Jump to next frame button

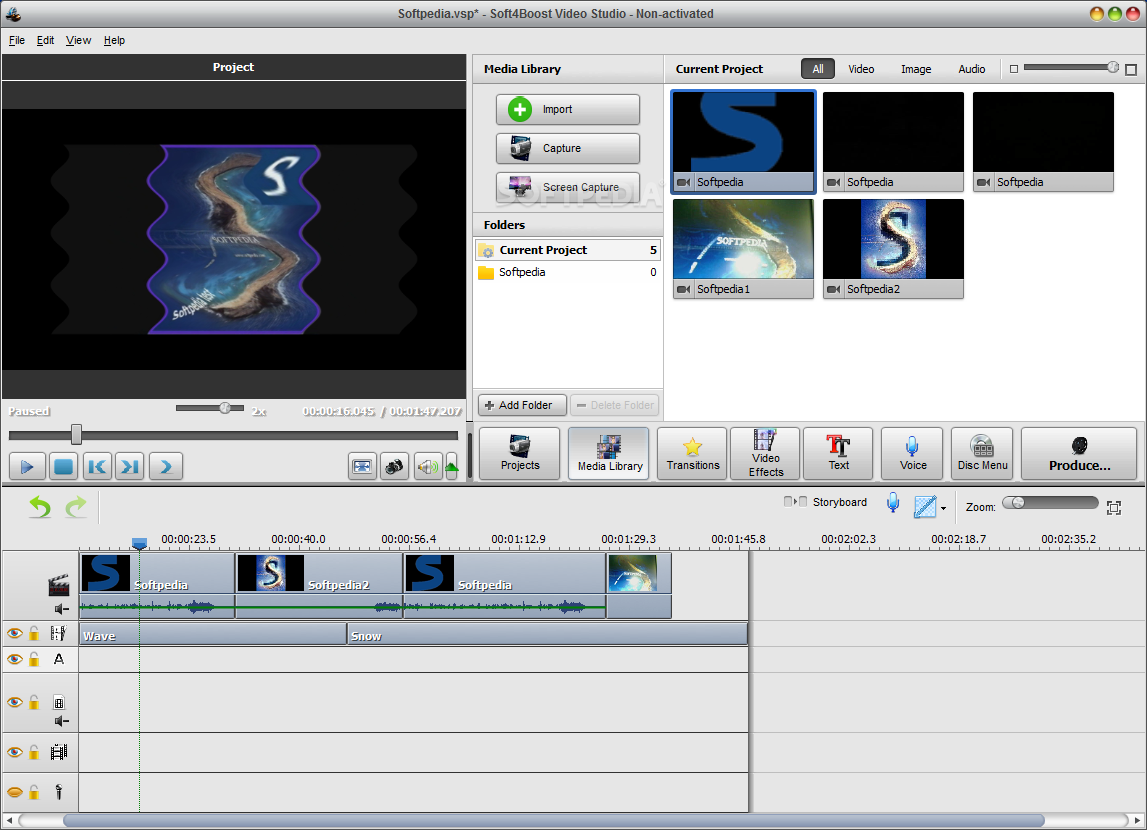(129, 467)
